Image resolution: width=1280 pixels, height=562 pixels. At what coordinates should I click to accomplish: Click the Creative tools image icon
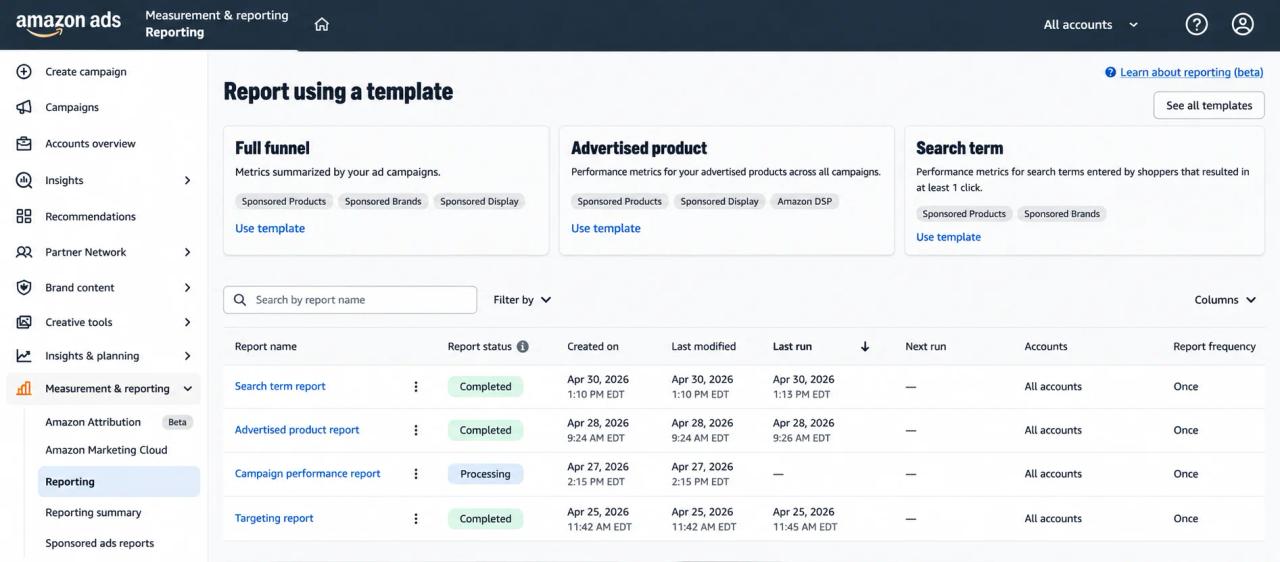coord(24,322)
